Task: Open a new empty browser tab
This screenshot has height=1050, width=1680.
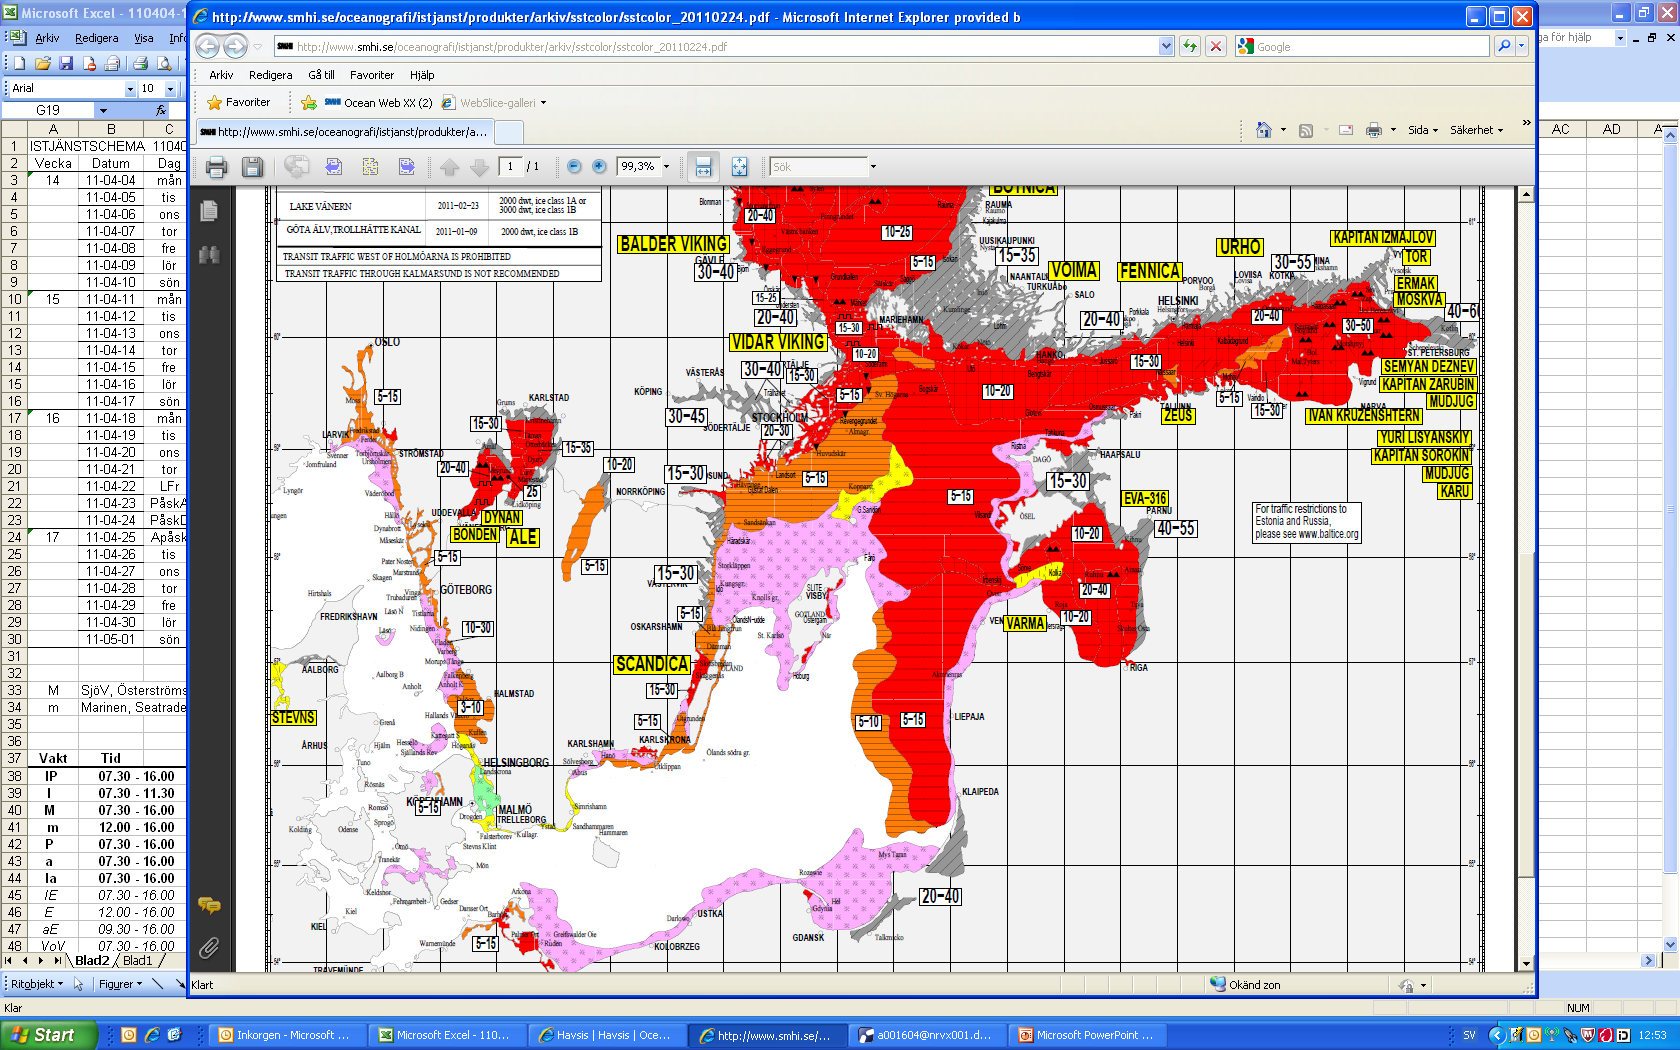Action: (509, 132)
